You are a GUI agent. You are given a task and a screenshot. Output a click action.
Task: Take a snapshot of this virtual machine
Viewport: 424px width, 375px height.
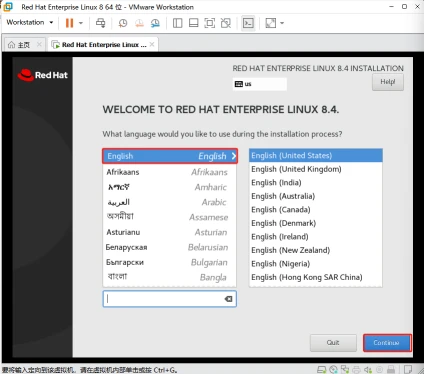coord(123,23)
